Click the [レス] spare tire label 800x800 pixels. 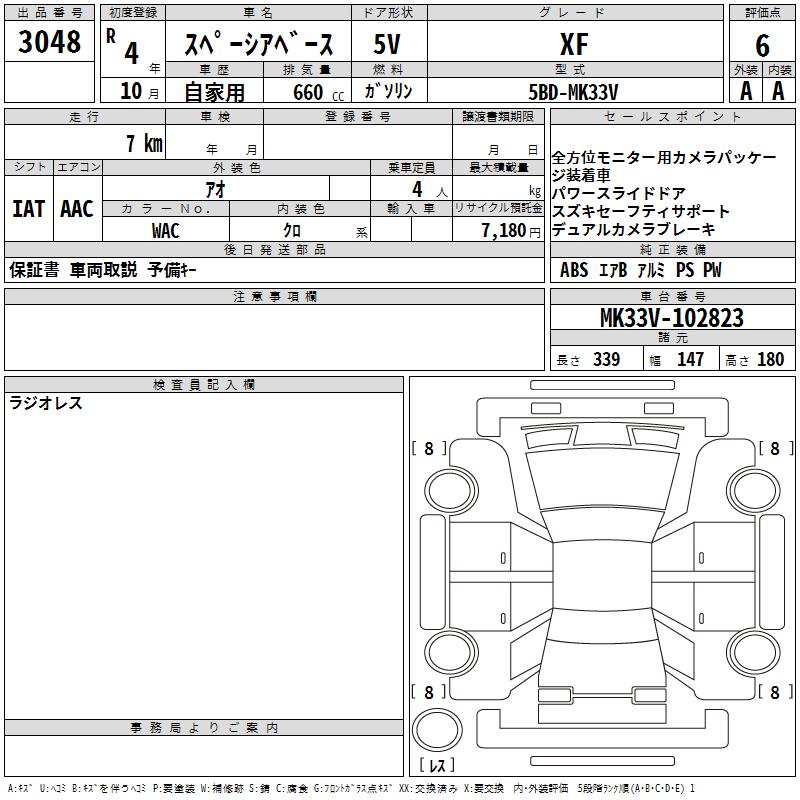(441, 766)
